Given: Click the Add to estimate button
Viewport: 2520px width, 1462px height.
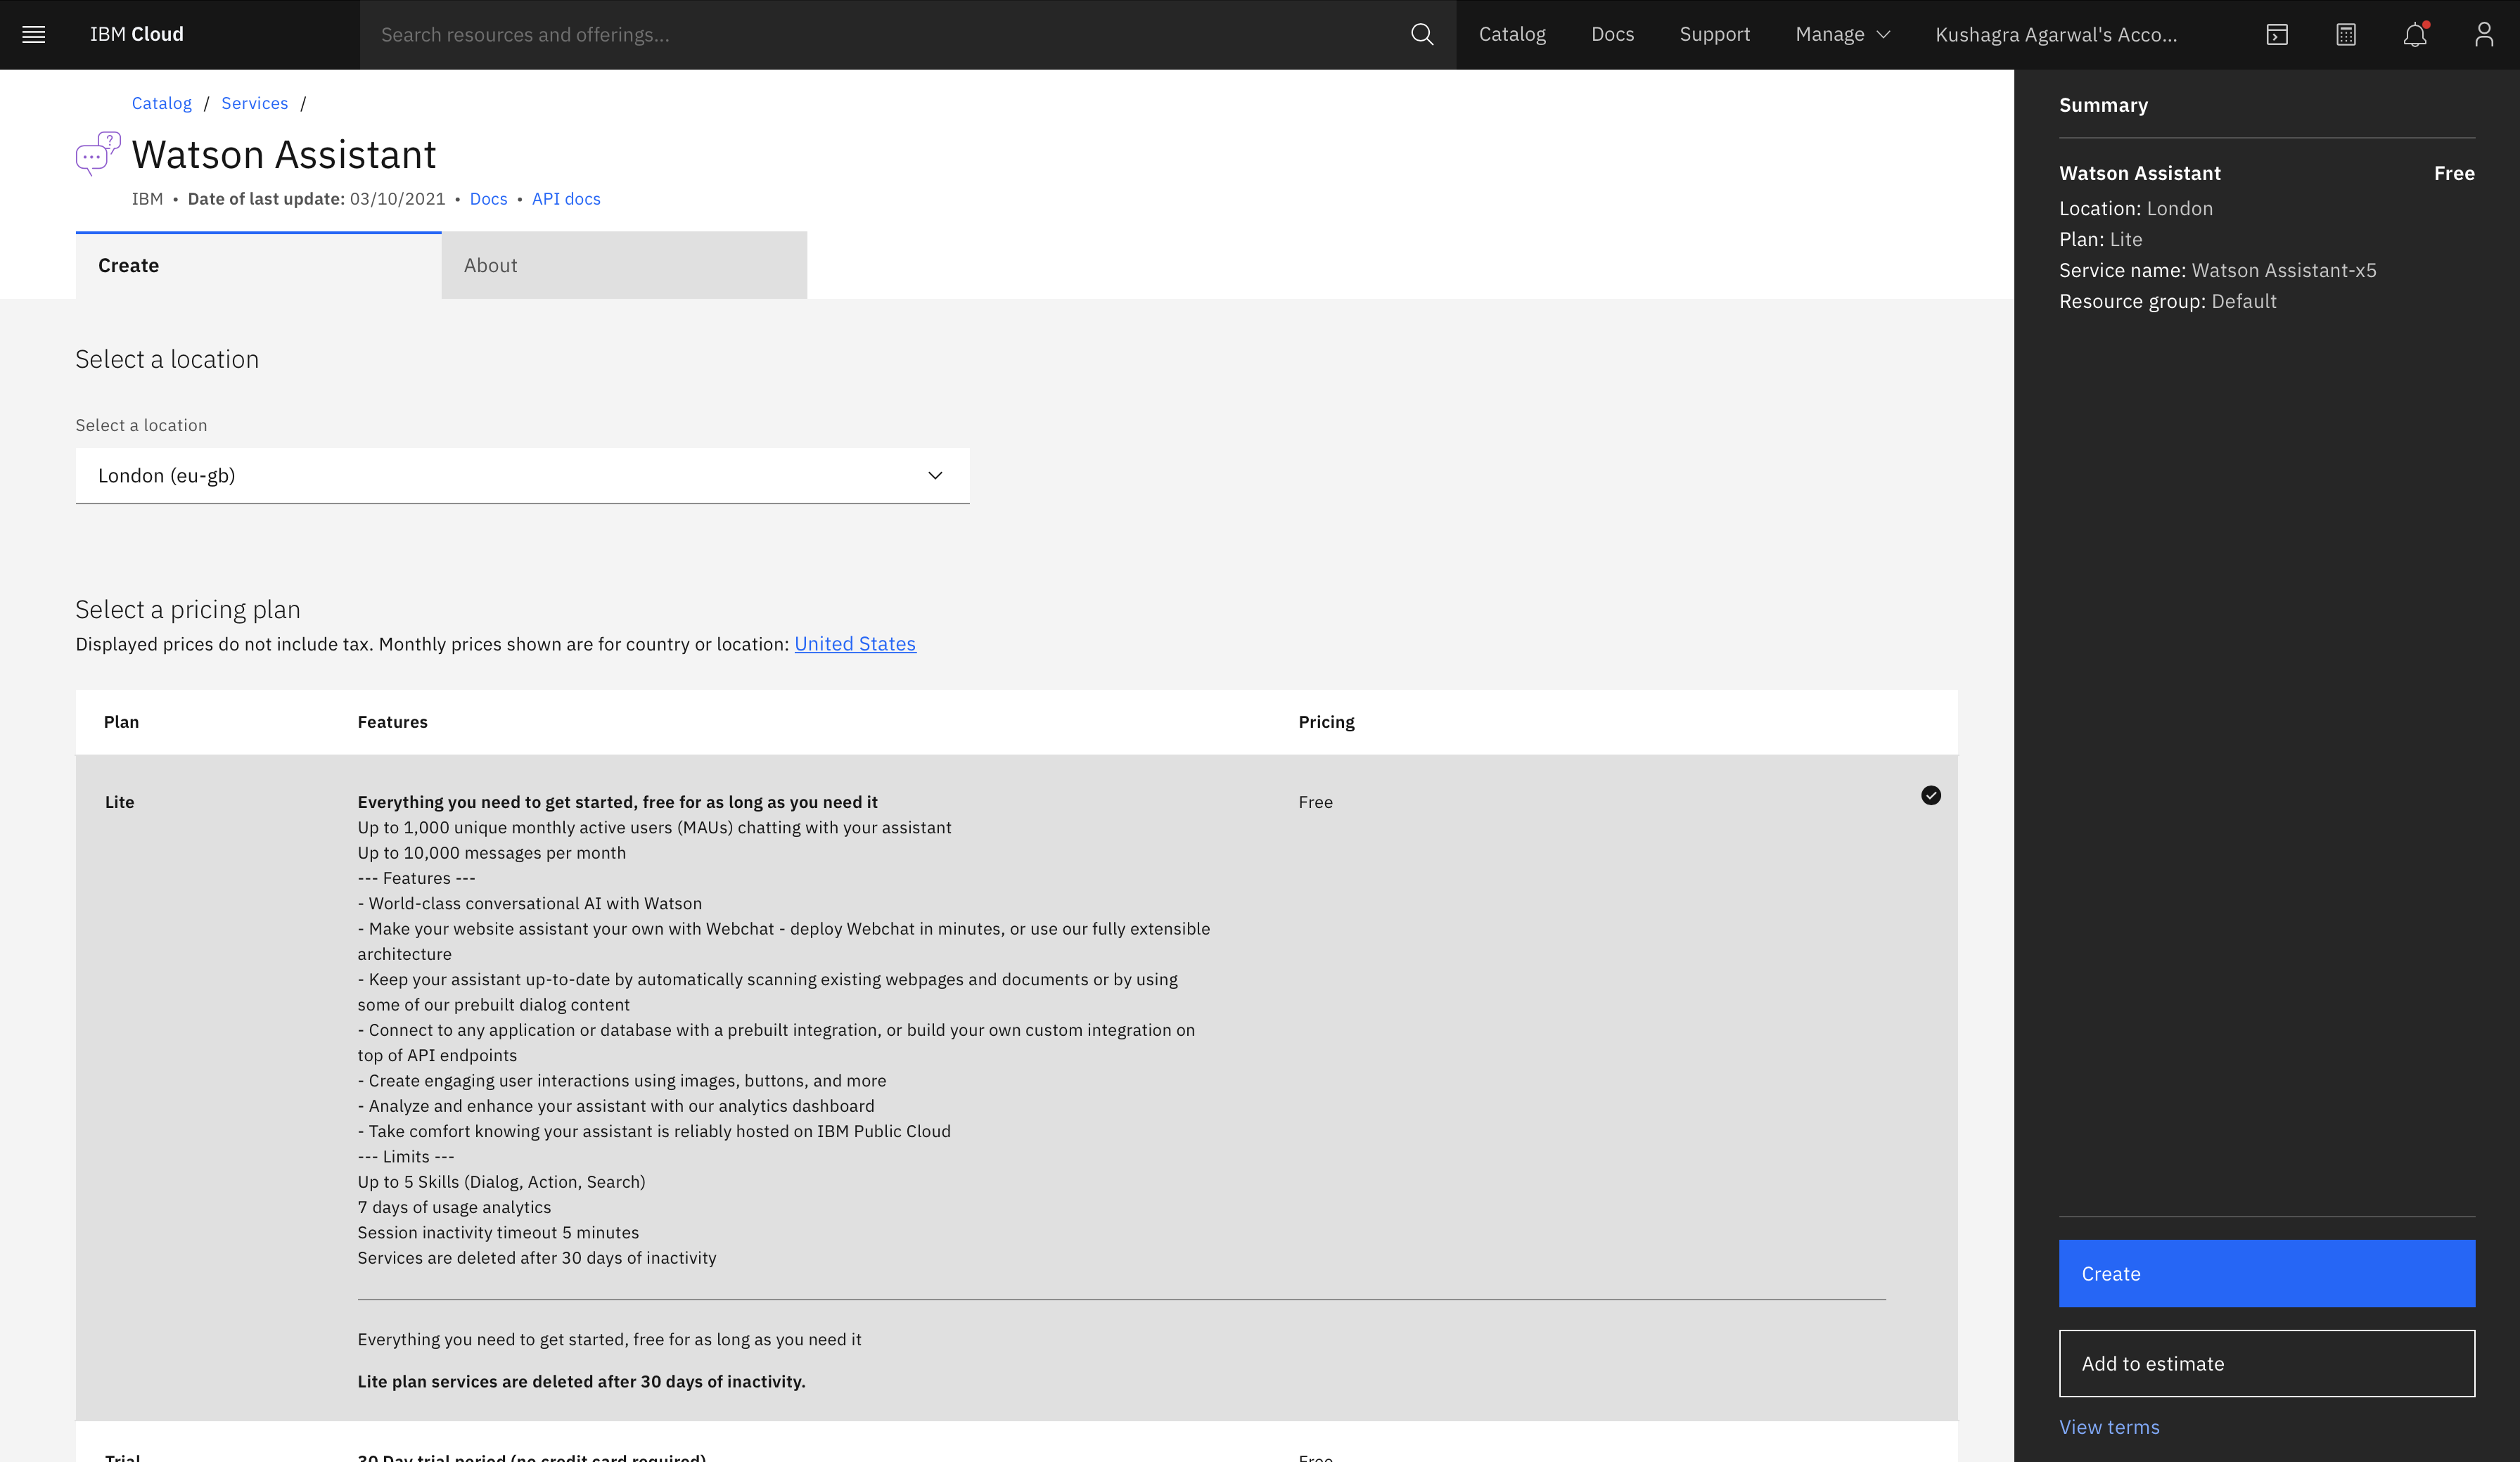Looking at the screenshot, I should pos(2266,1363).
